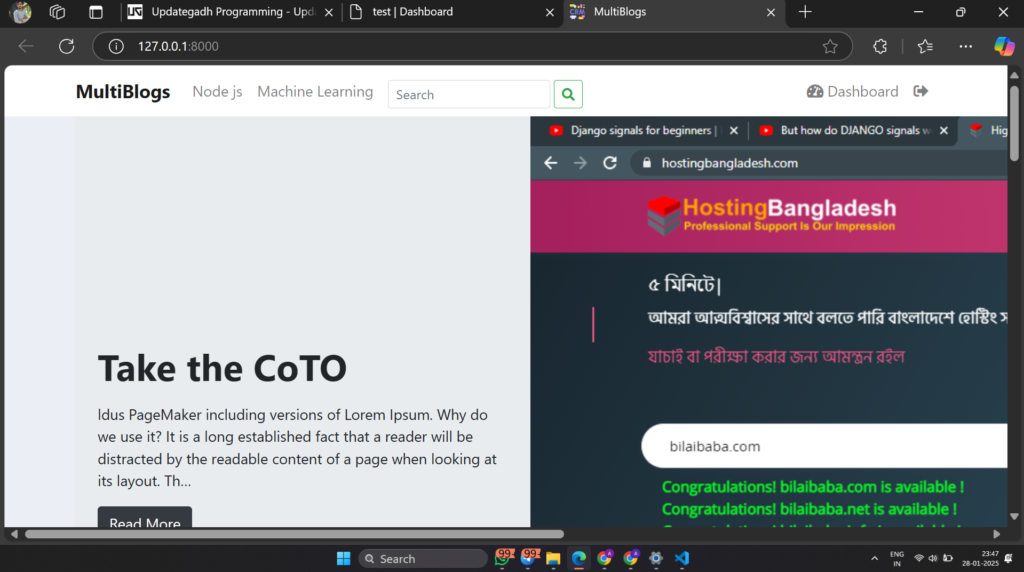Open the ENG IN language indicator
The height and width of the screenshot is (572, 1024).
point(897,558)
